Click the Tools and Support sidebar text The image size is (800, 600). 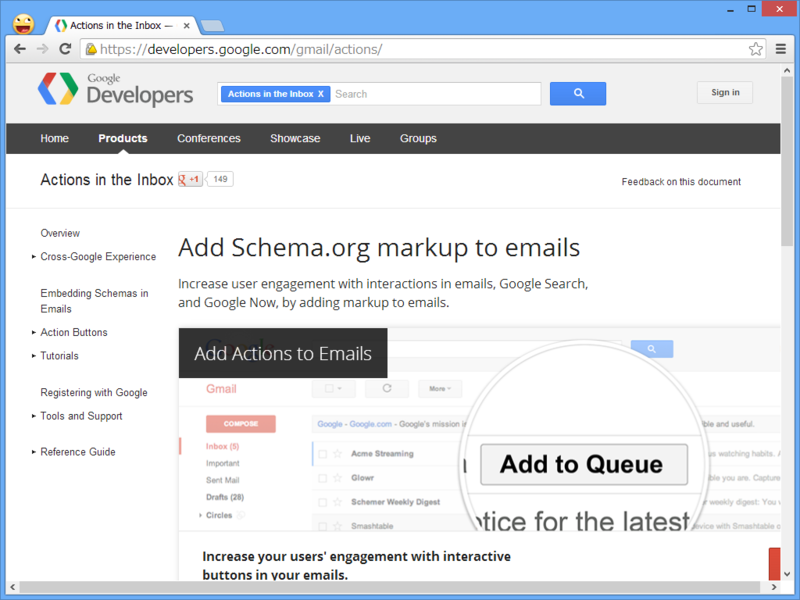[x=82, y=416]
